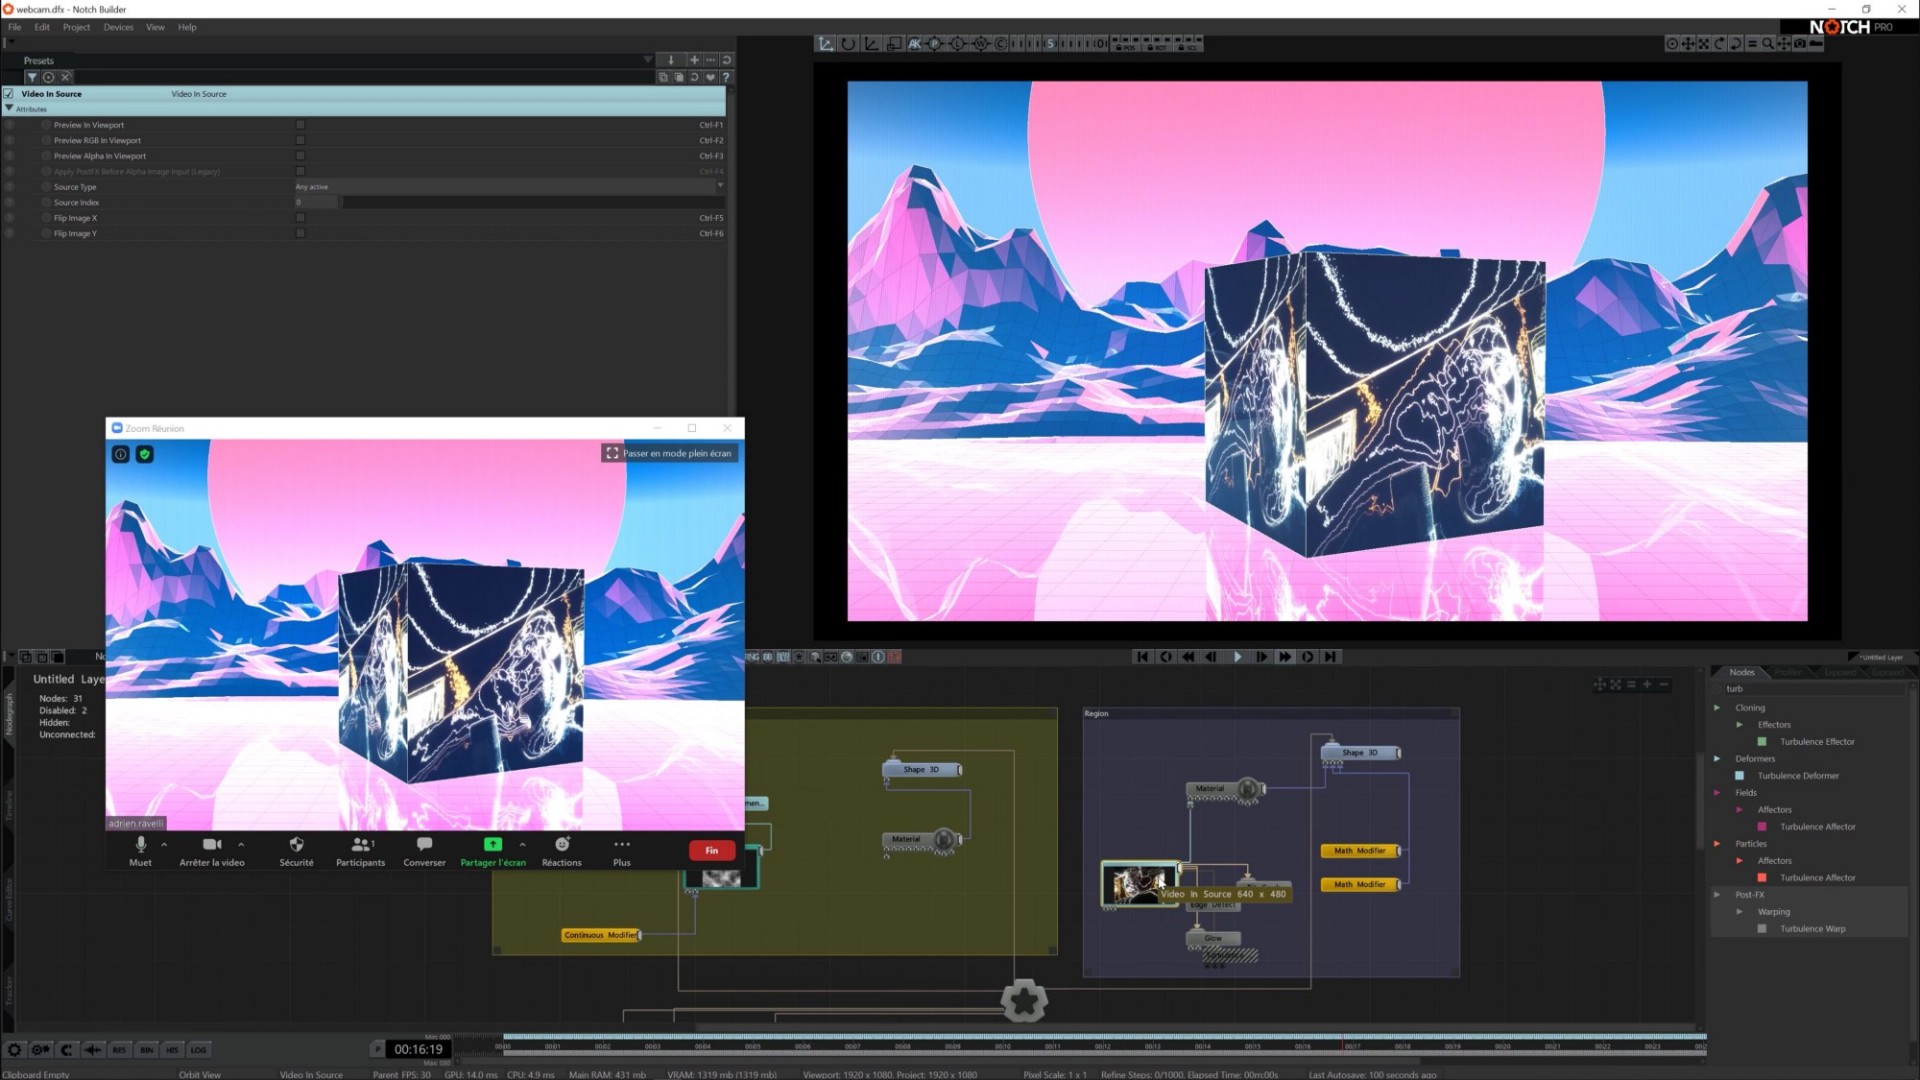Open the Sécurité options in Zoom
The width and height of the screenshot is (1920, 1080).
click(296, 849)
